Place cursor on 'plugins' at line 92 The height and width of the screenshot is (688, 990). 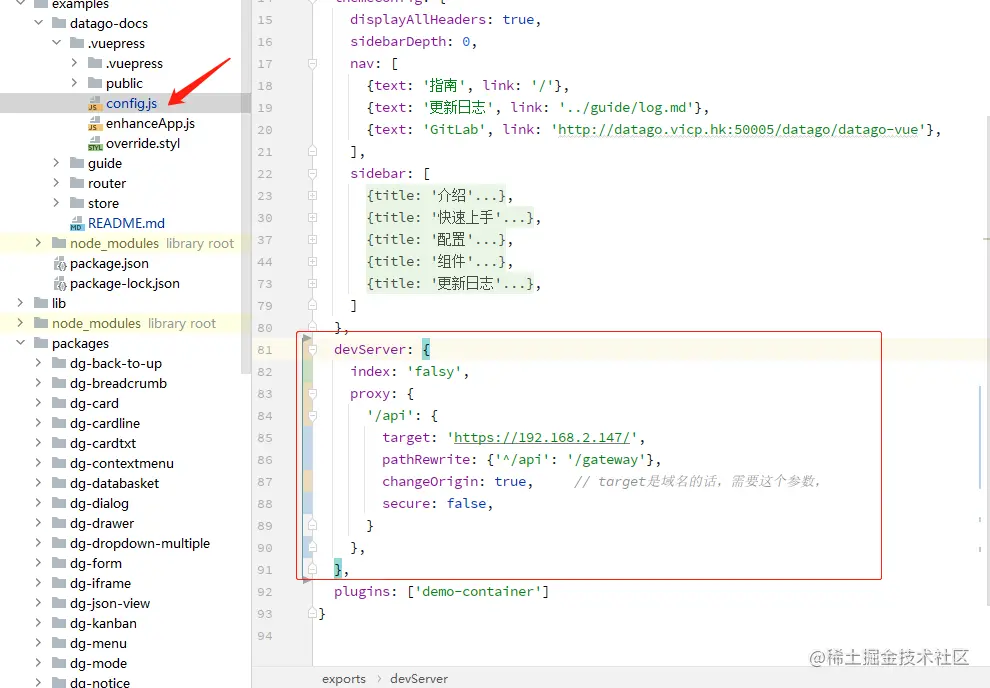(362, 592)
